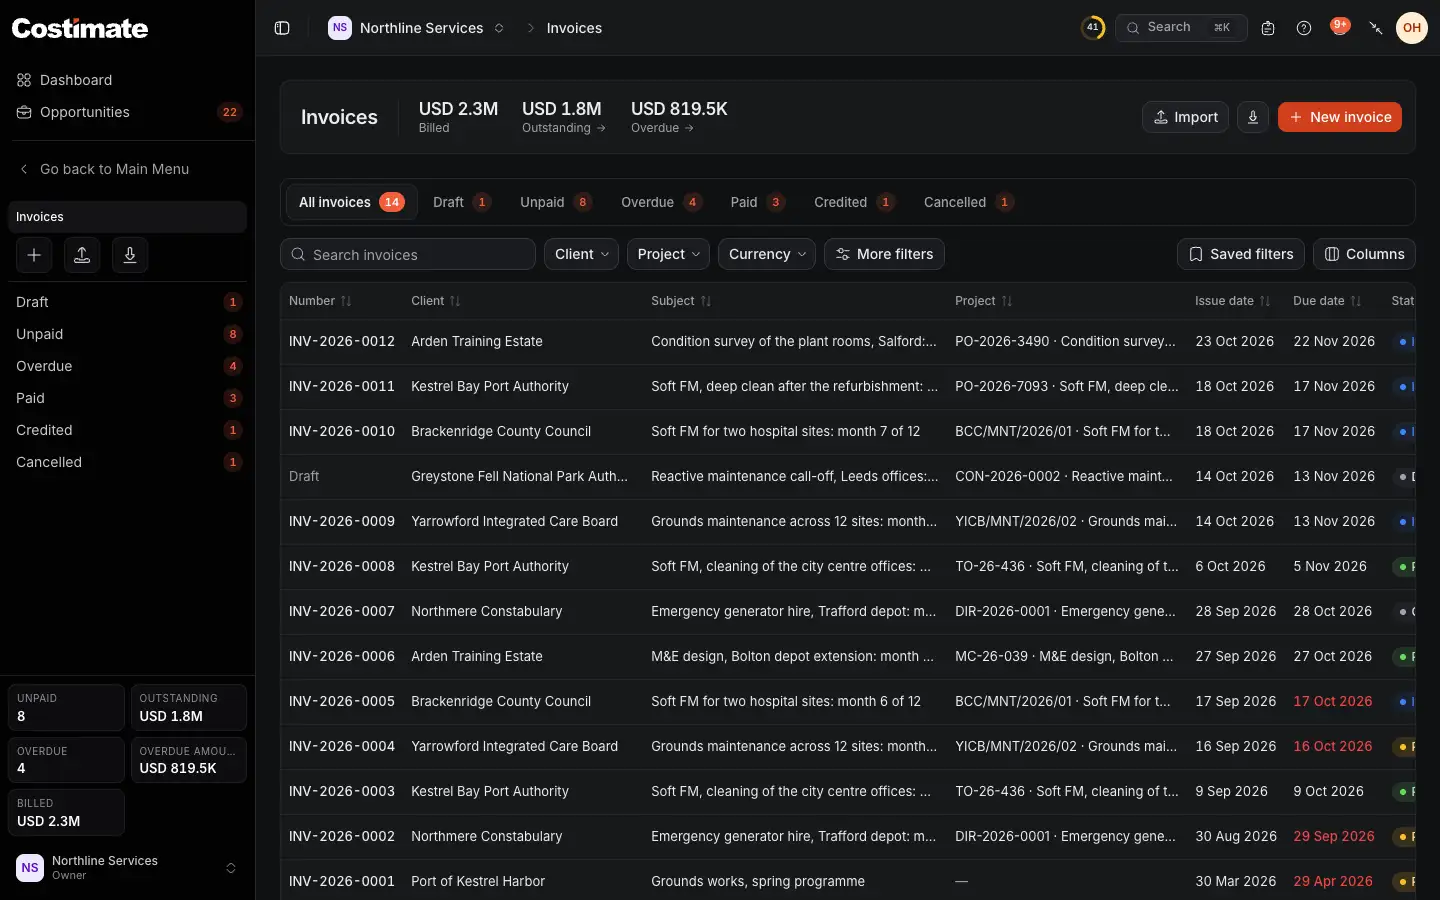Image resolution: width=1440 pixels, height=900 pixels.
Task: Click the sidebar download icon under Invoices
Action: 130,255
